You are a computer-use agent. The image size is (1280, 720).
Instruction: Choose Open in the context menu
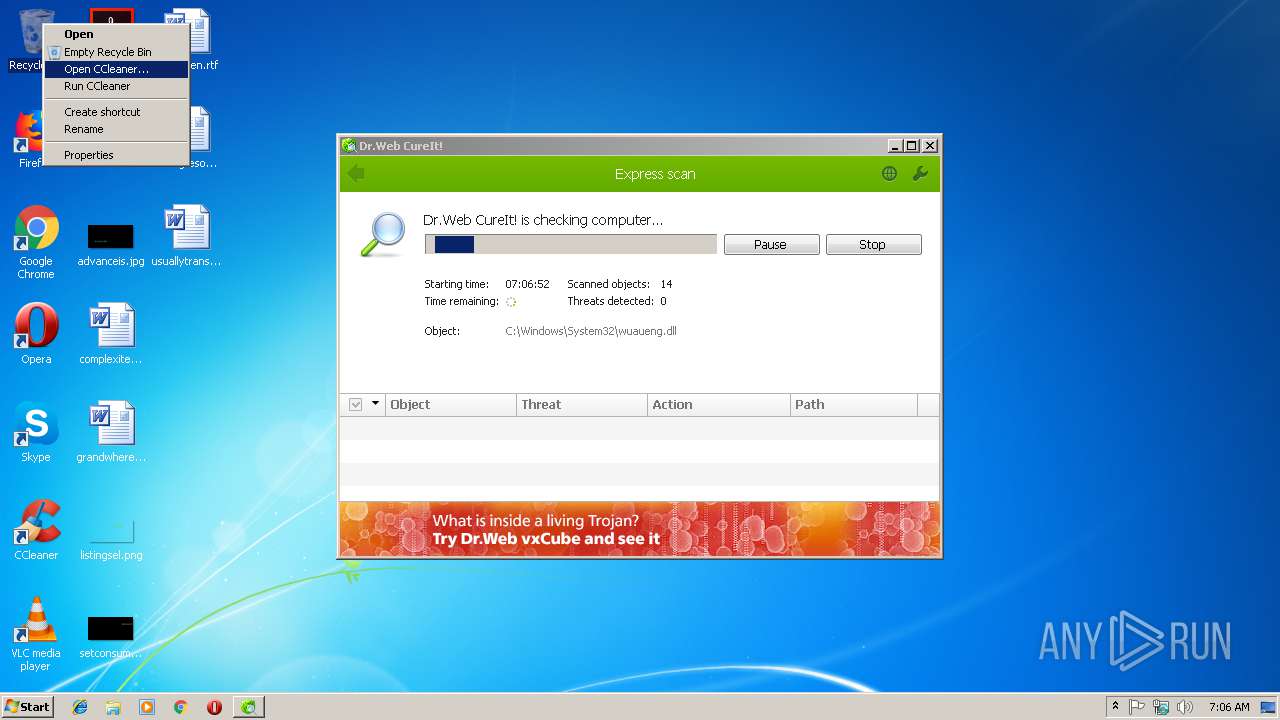[x=116, y=34]
